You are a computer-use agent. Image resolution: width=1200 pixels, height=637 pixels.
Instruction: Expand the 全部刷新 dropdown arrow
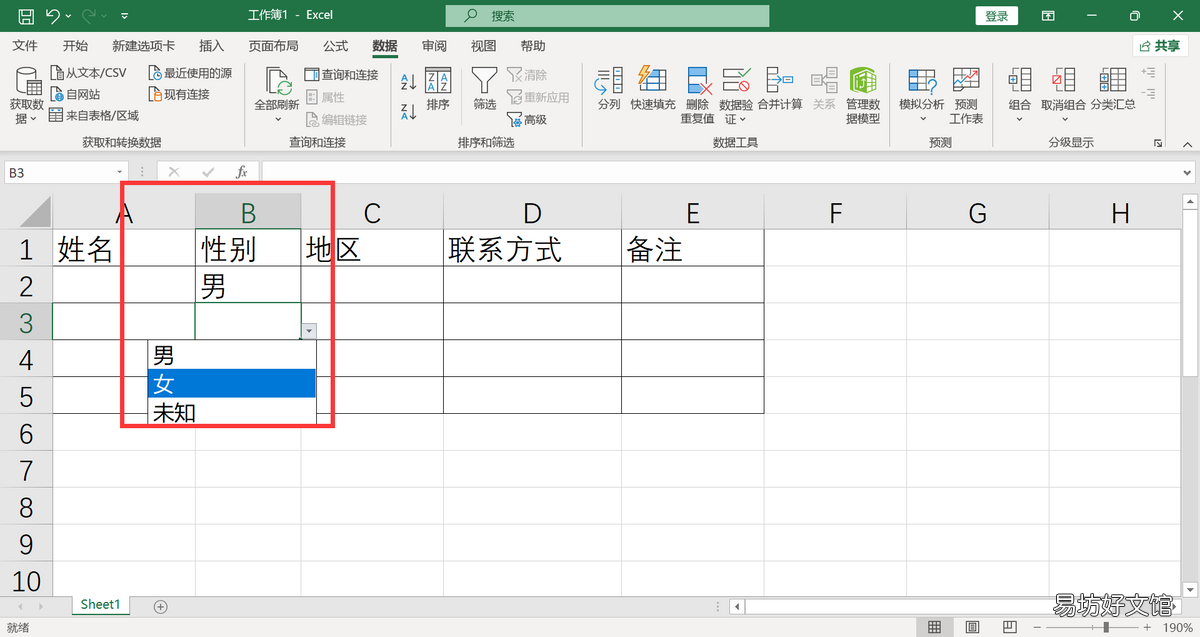tap(277, 119)
